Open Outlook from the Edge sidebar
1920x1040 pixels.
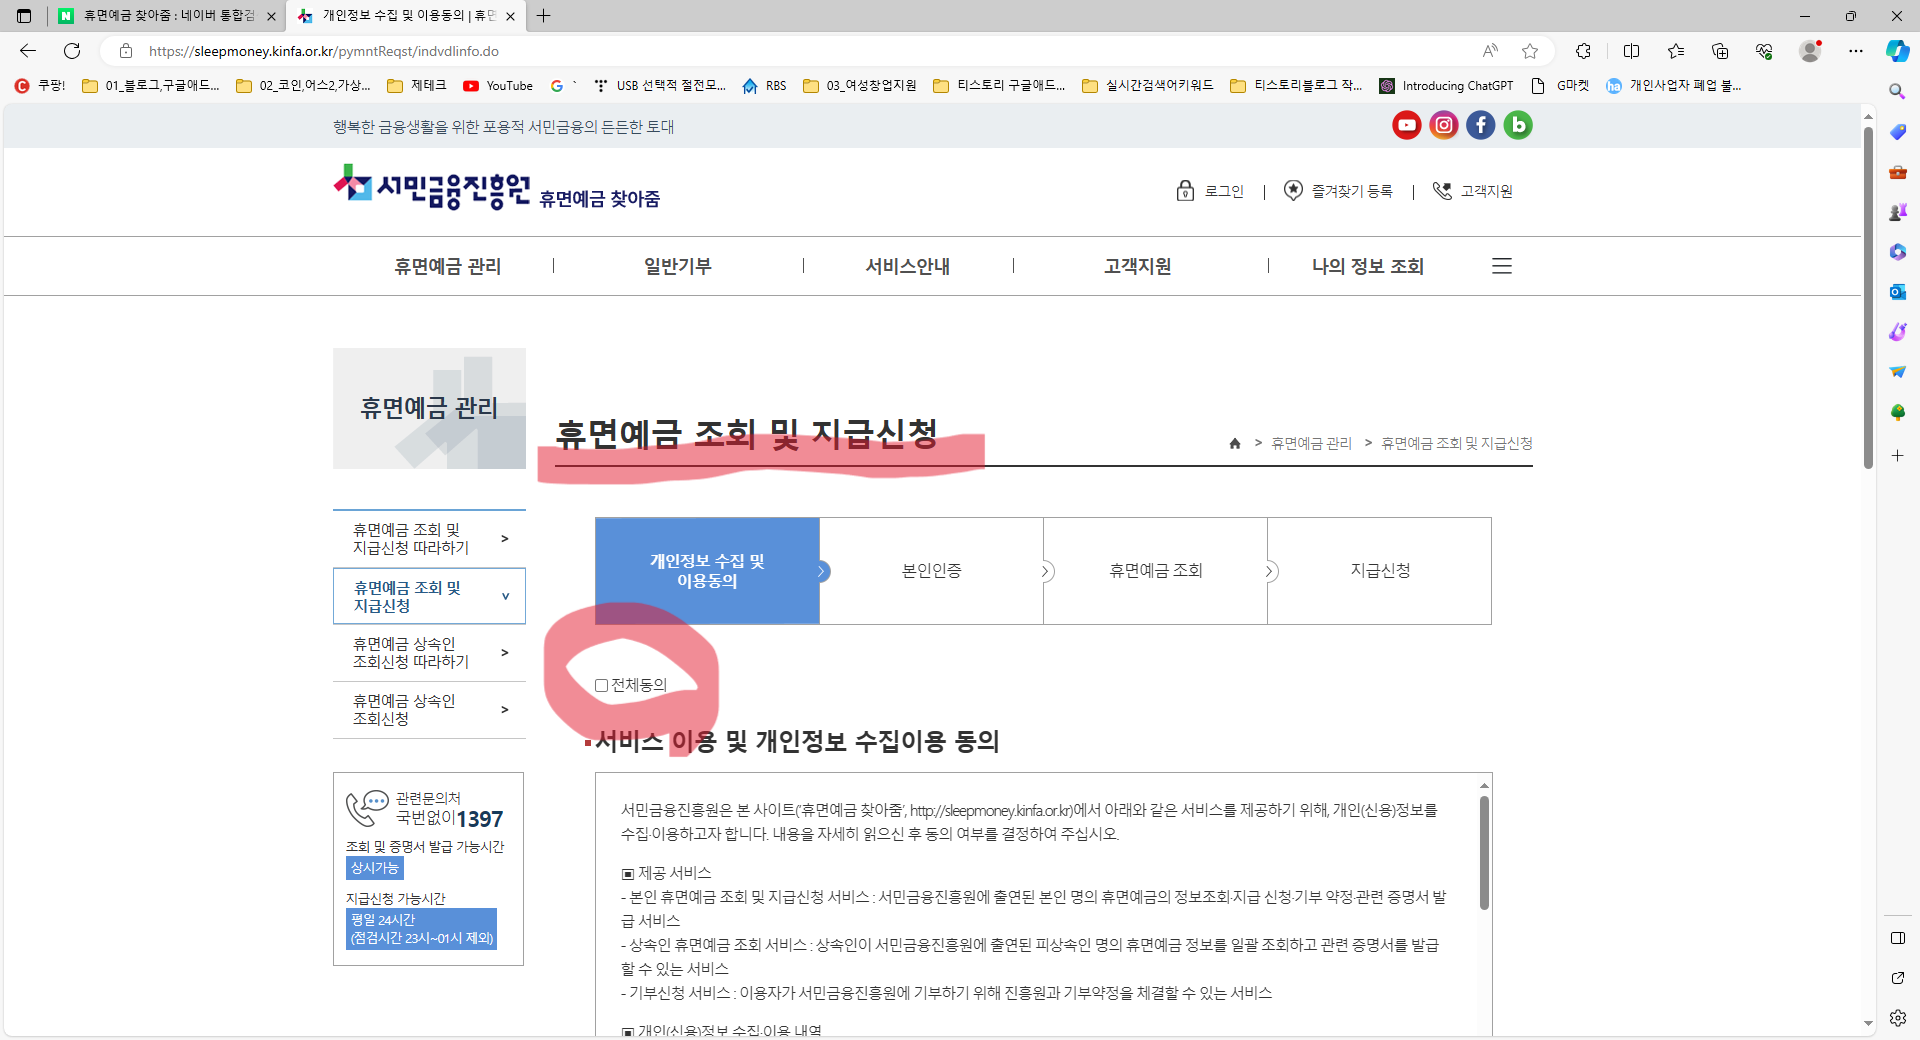(x=1897, y=292)
